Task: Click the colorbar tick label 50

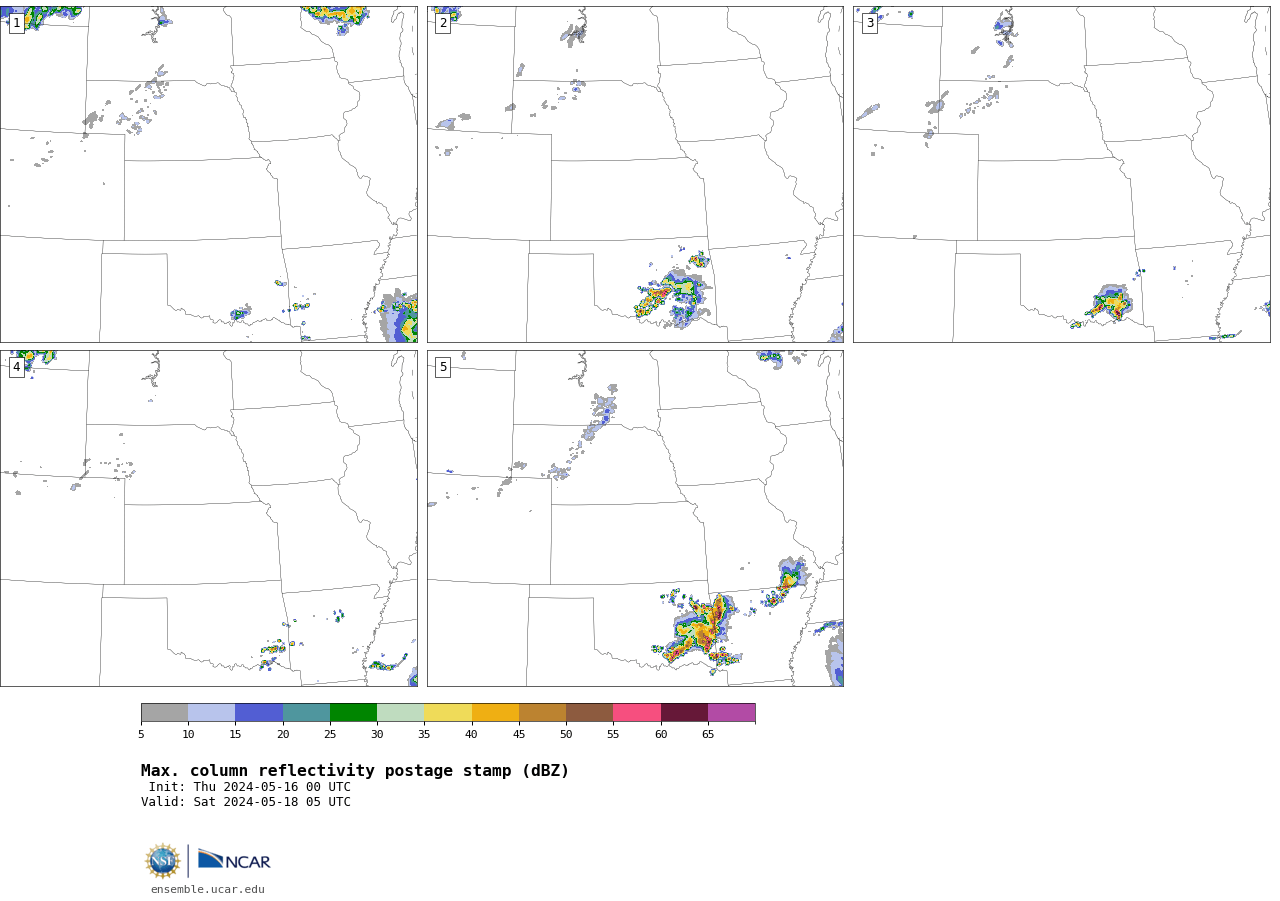Action: click(566, 735)
